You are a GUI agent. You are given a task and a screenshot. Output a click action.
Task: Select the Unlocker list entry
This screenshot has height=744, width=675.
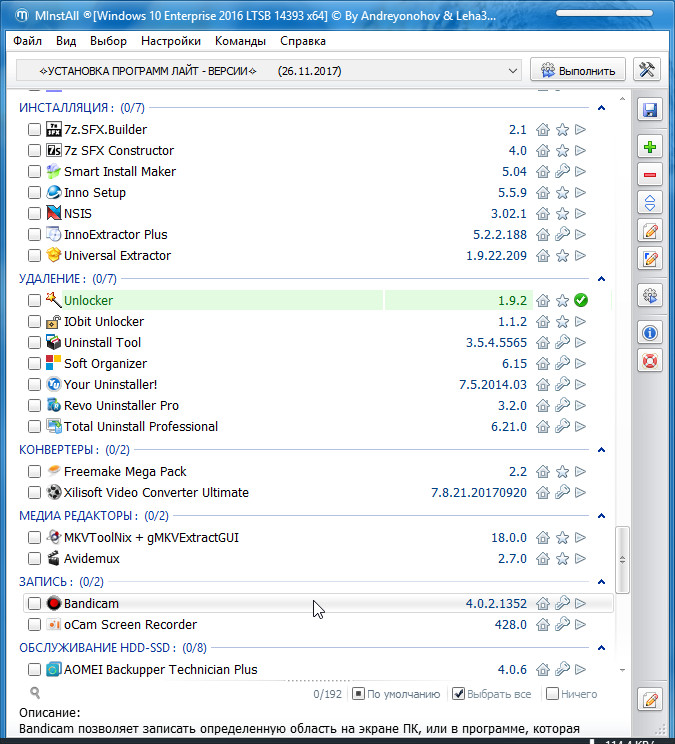point(88,301)
